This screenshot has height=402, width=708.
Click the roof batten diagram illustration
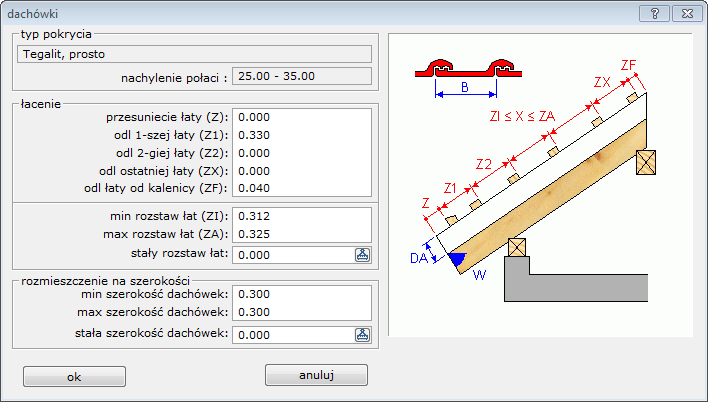(x=540, y=185)
